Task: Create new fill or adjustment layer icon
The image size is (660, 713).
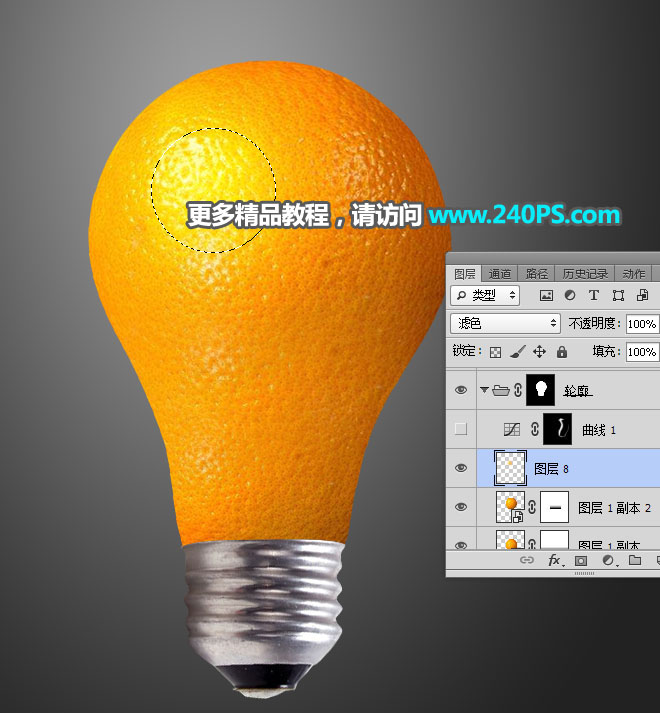Action: (609, 561)
